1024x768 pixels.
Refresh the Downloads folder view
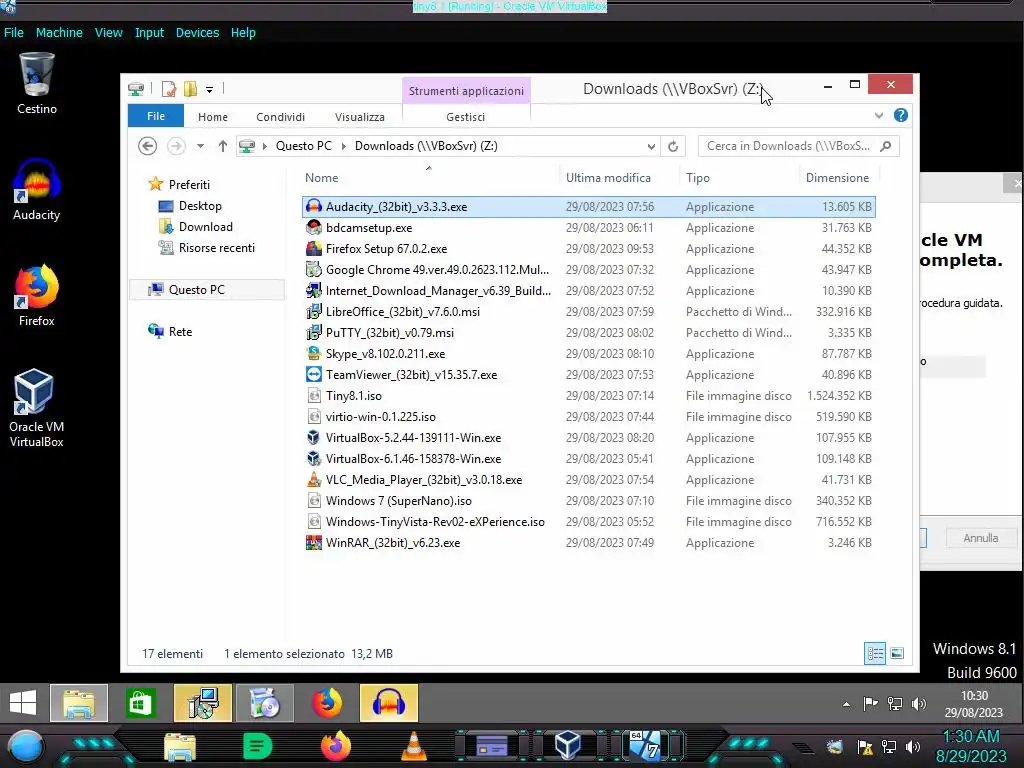click(673, 146)
